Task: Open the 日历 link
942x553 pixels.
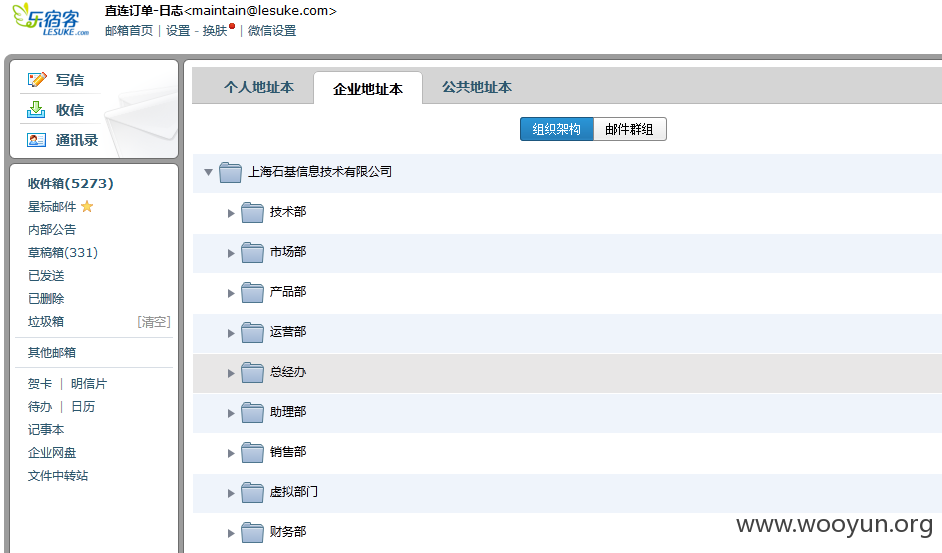Action: coord(83,406)
